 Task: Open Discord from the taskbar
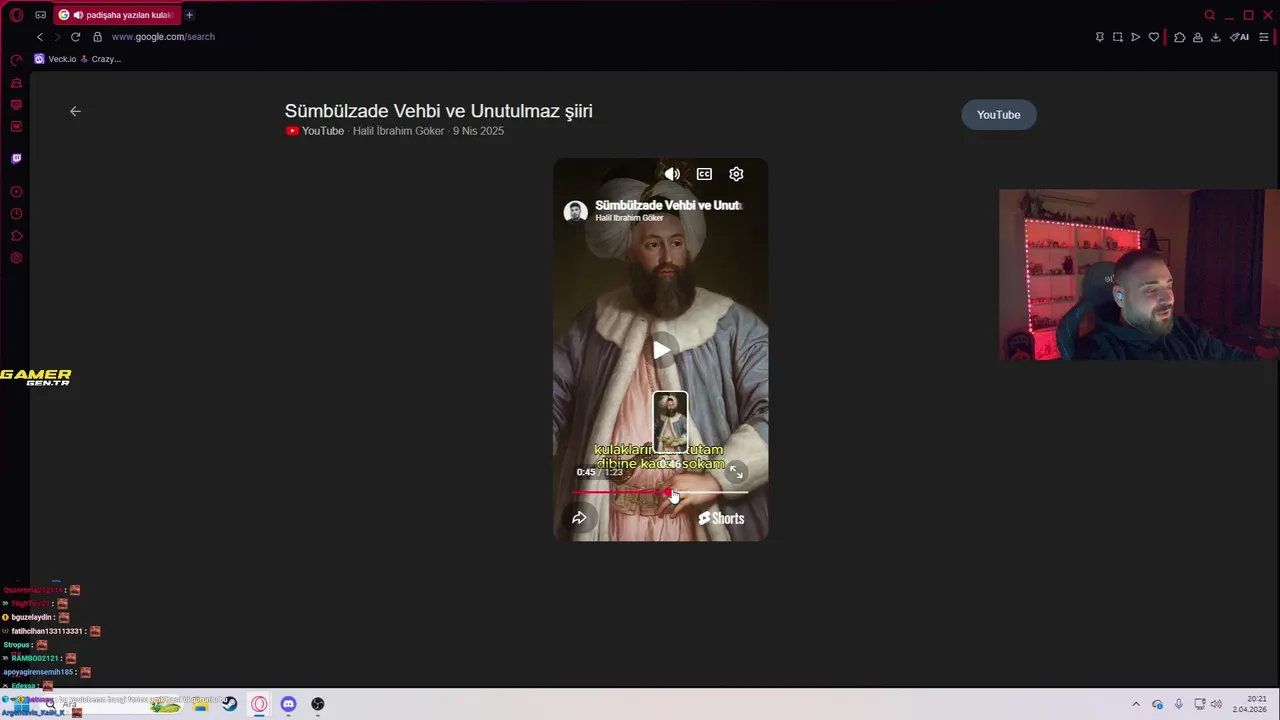[x=288, y=704]
